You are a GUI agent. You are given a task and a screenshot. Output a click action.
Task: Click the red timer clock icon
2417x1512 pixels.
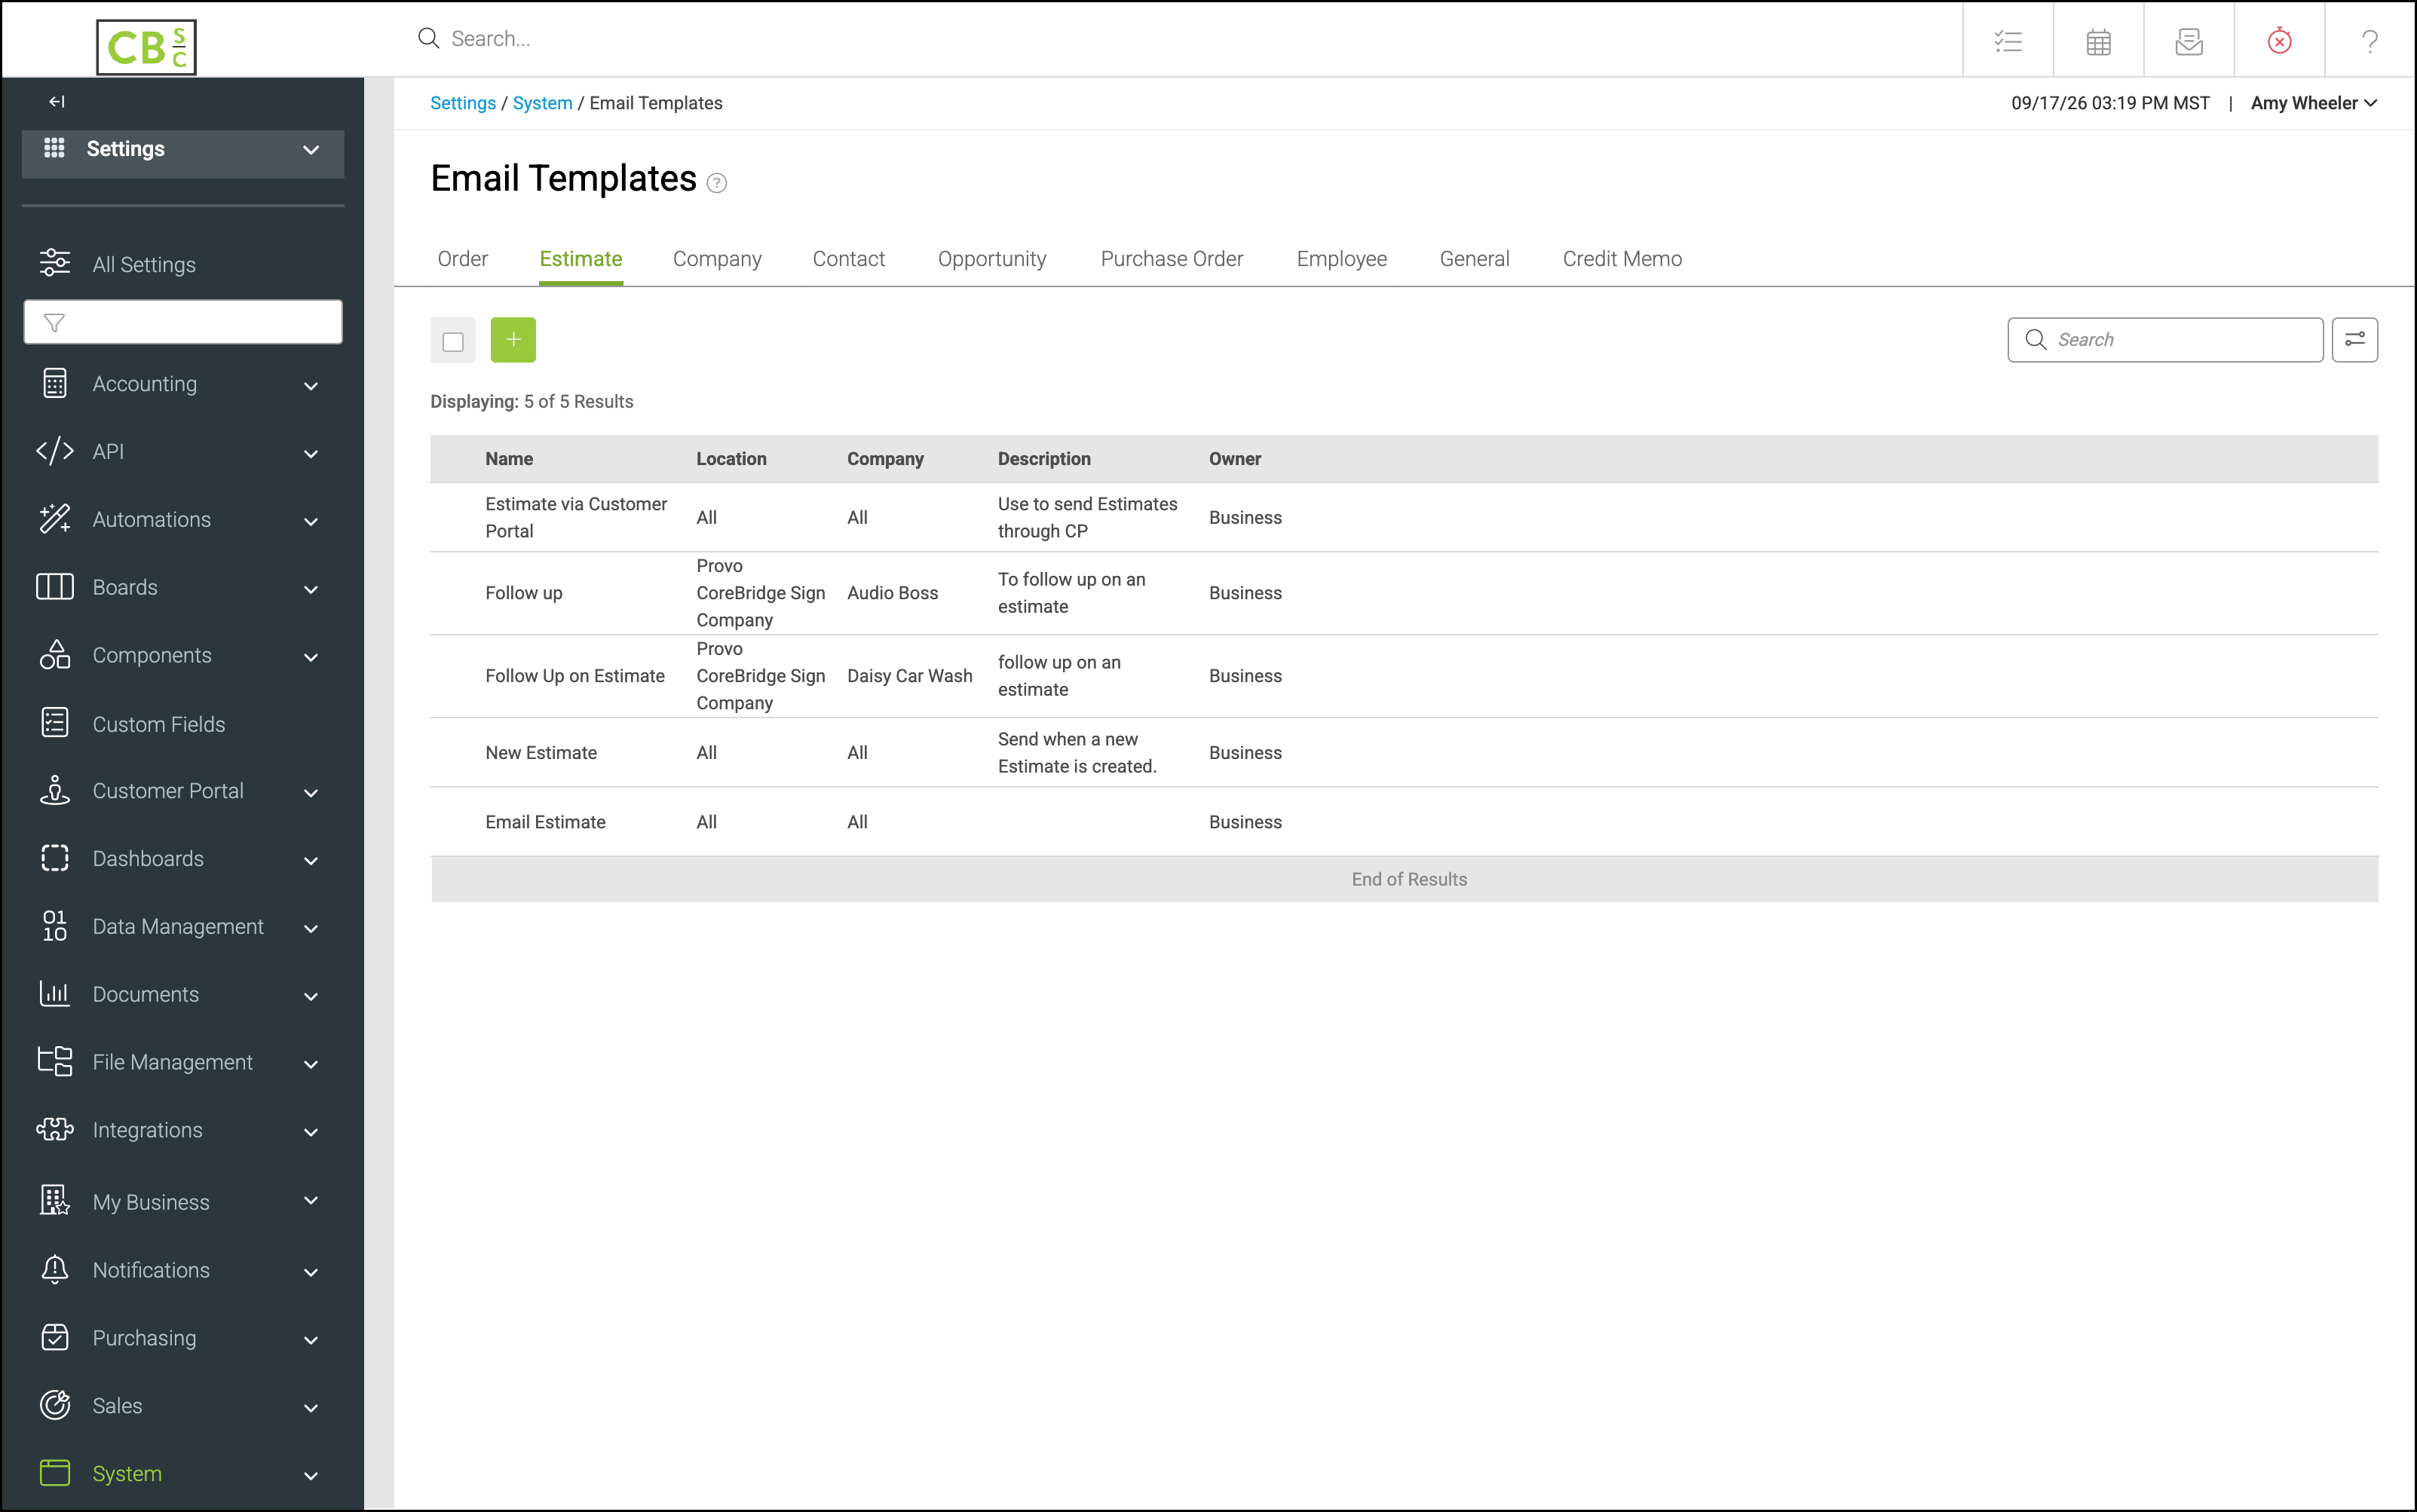(x=2279, y=41)
